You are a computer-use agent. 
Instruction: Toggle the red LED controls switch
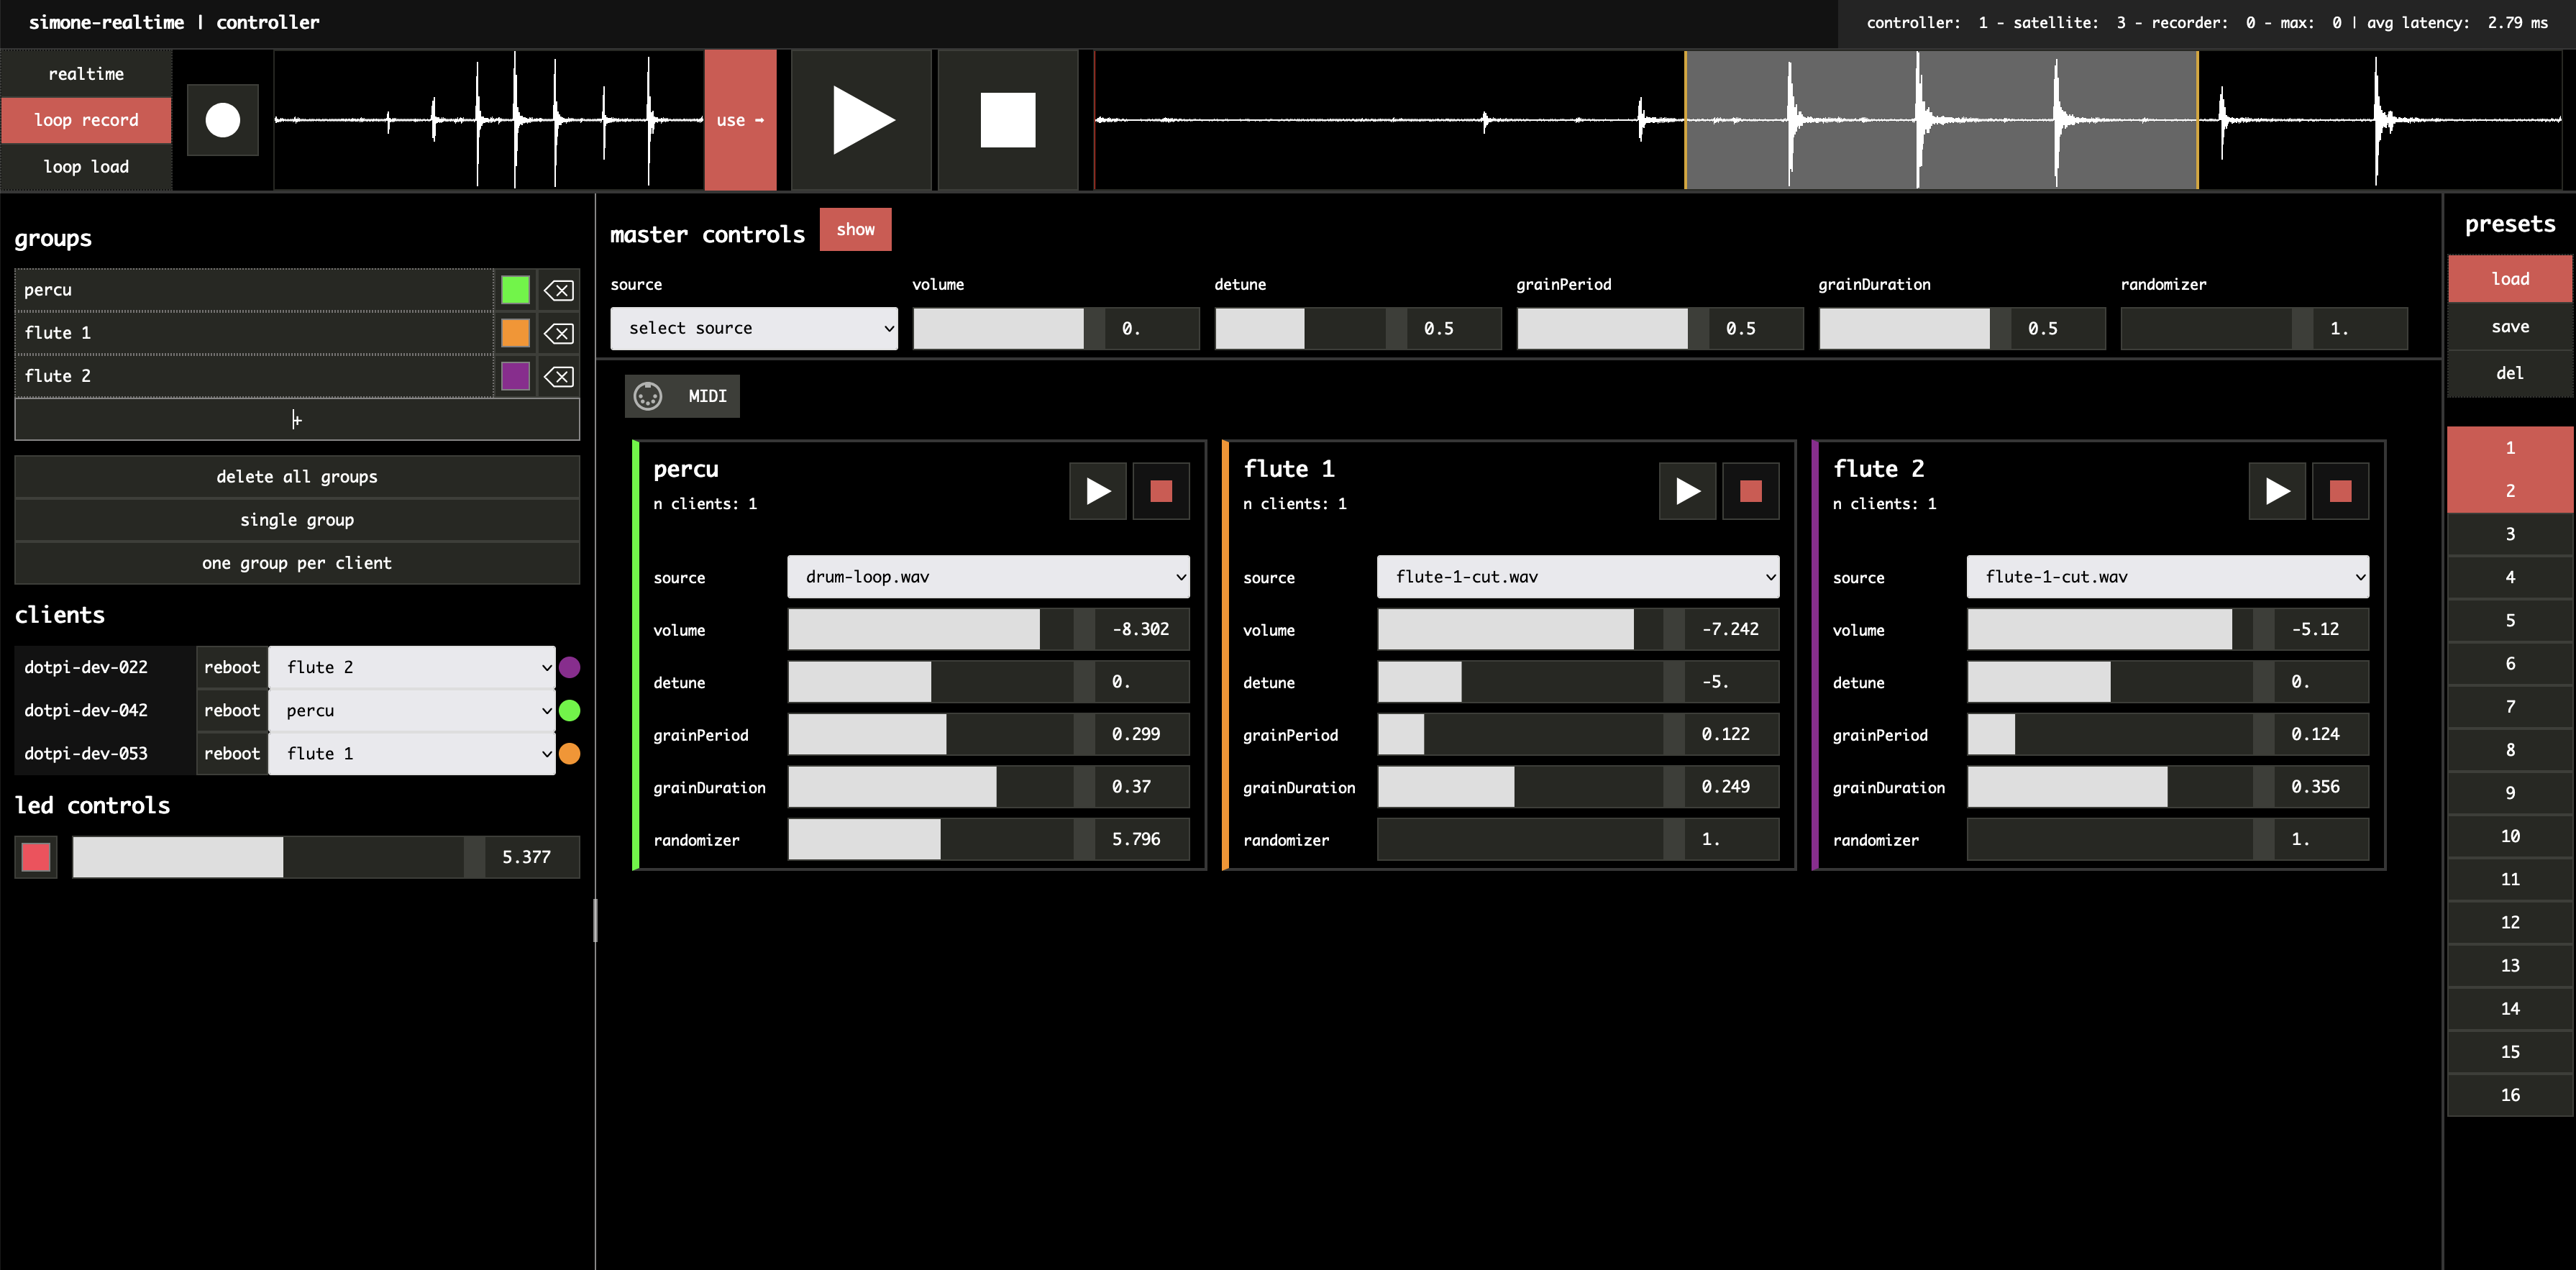36,857
